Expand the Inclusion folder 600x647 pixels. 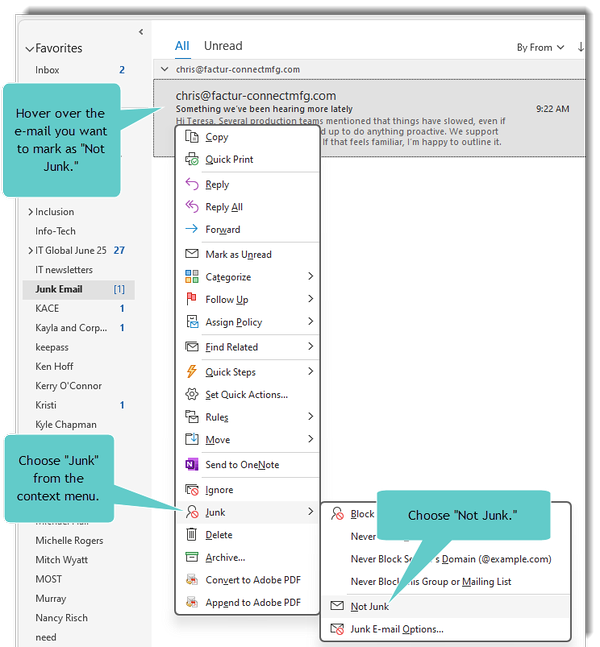click(30, 212)
